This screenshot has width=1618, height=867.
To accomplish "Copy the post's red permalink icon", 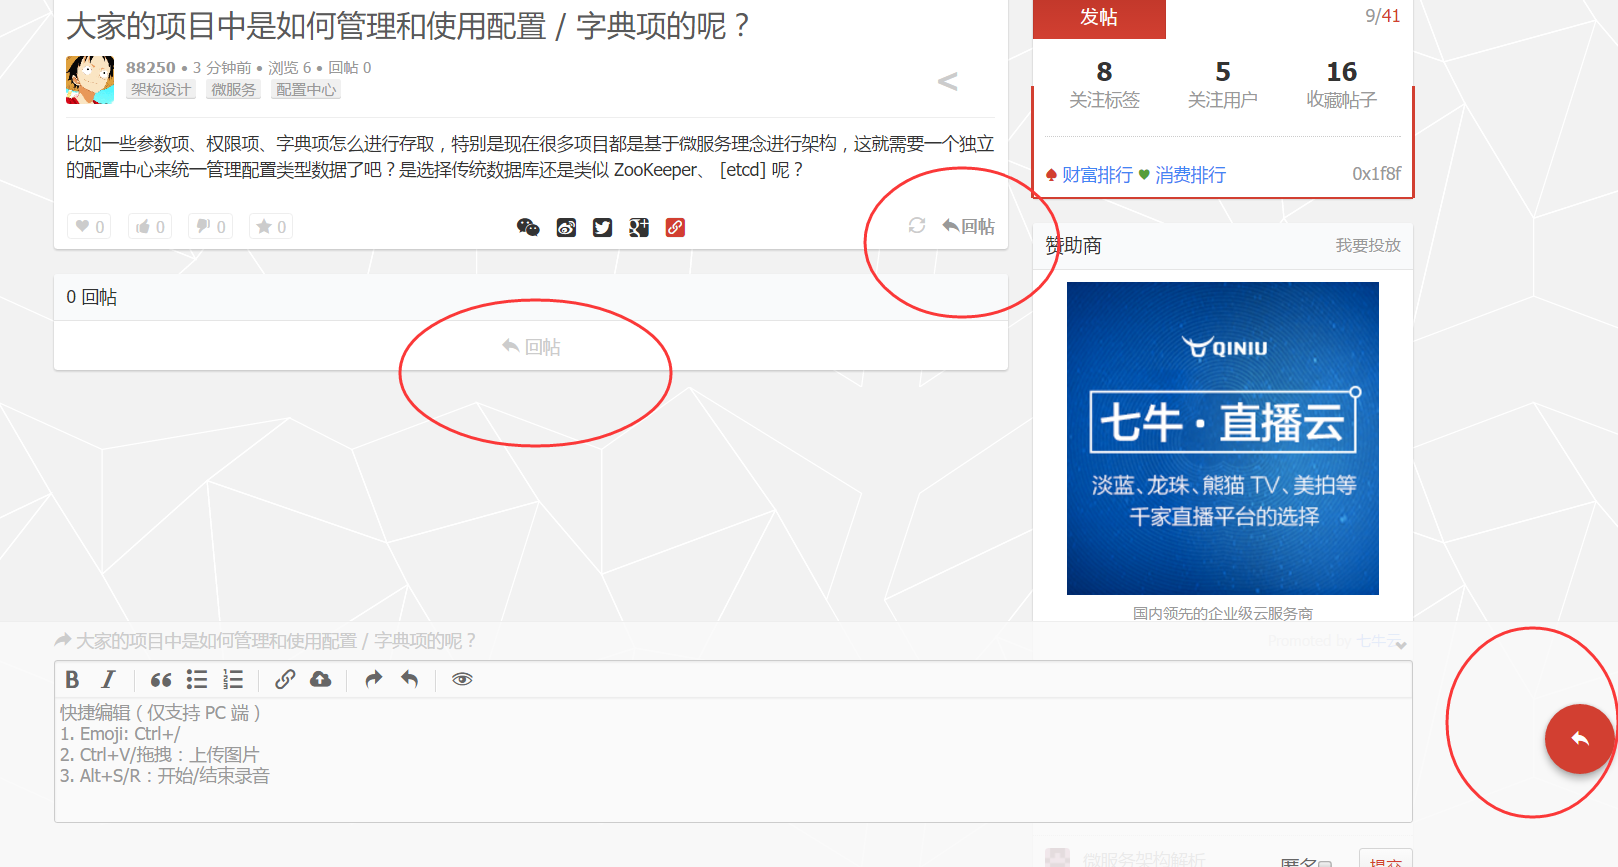I will [x=675, y=227].
